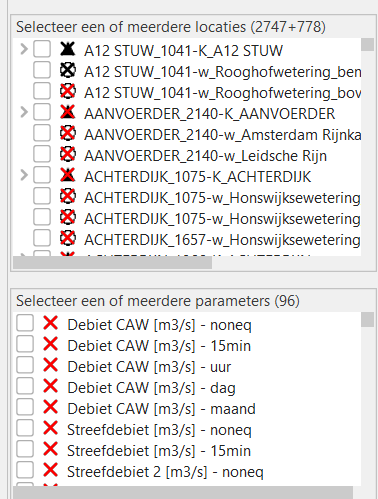Image resolution: width=378 pixels, height=499 pixels.
Task: Expand the A12 STUW_1041-K_A12 STUW node
Action: point(24,49)
